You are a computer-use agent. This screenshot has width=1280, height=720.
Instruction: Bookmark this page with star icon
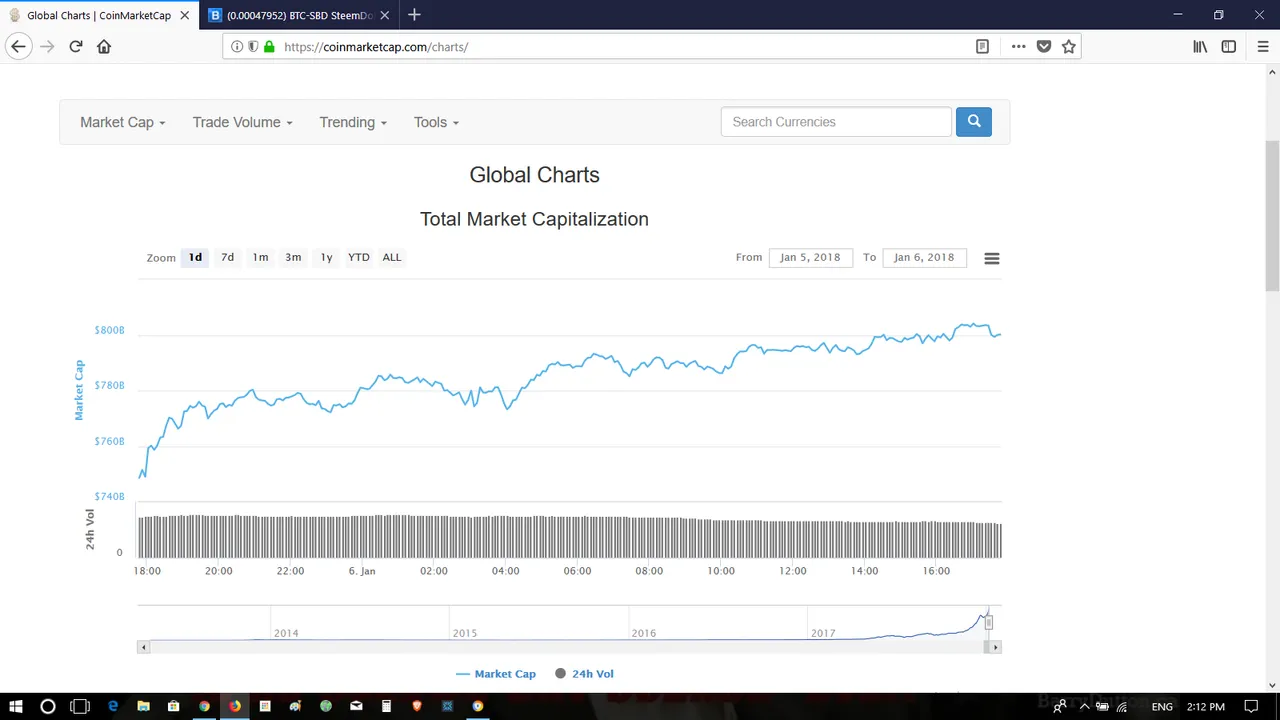pos(1068,46)
